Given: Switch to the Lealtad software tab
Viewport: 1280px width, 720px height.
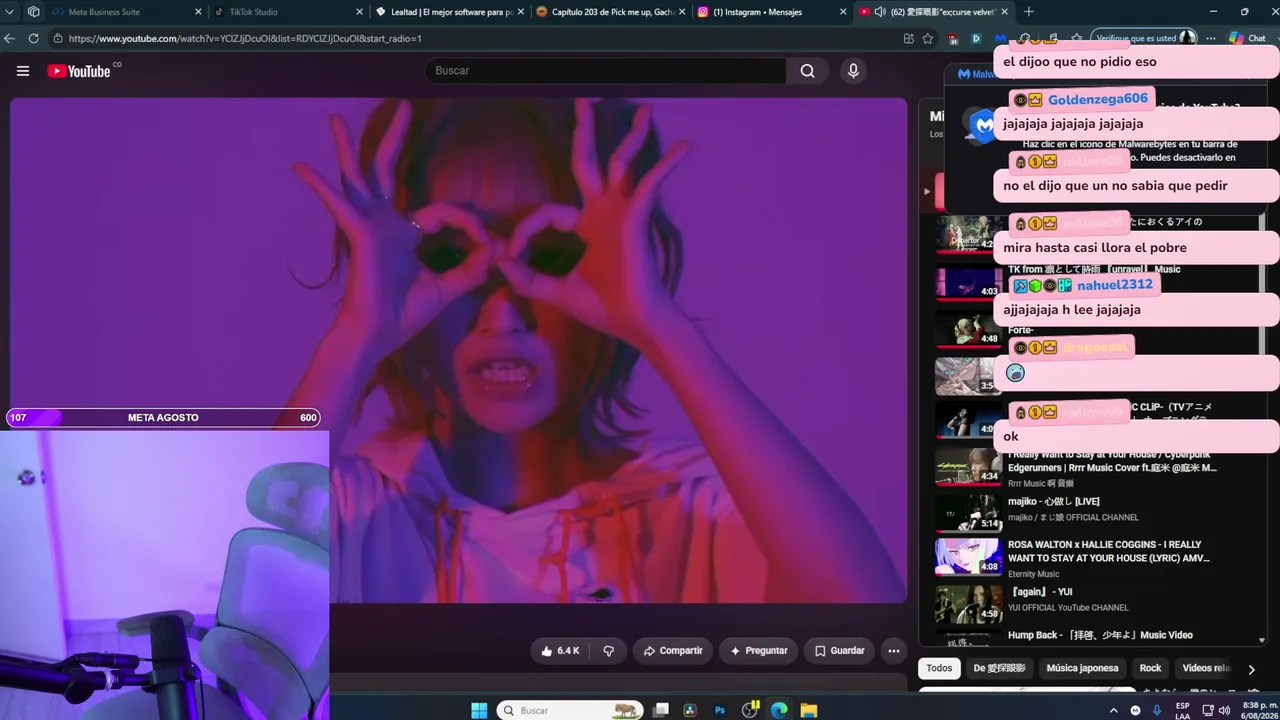Looking at the screenshot, I should [452, 12].
